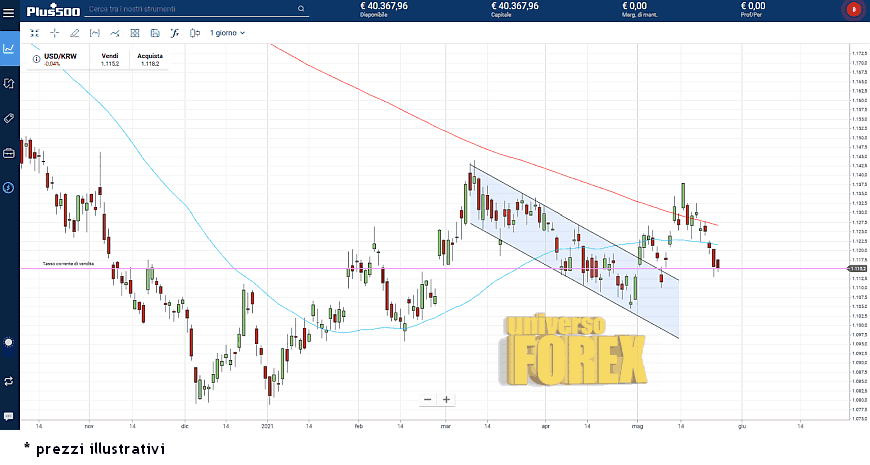Select the crosshair cursor tool
This screenshot has width=870, height=465.
point(54,33)
